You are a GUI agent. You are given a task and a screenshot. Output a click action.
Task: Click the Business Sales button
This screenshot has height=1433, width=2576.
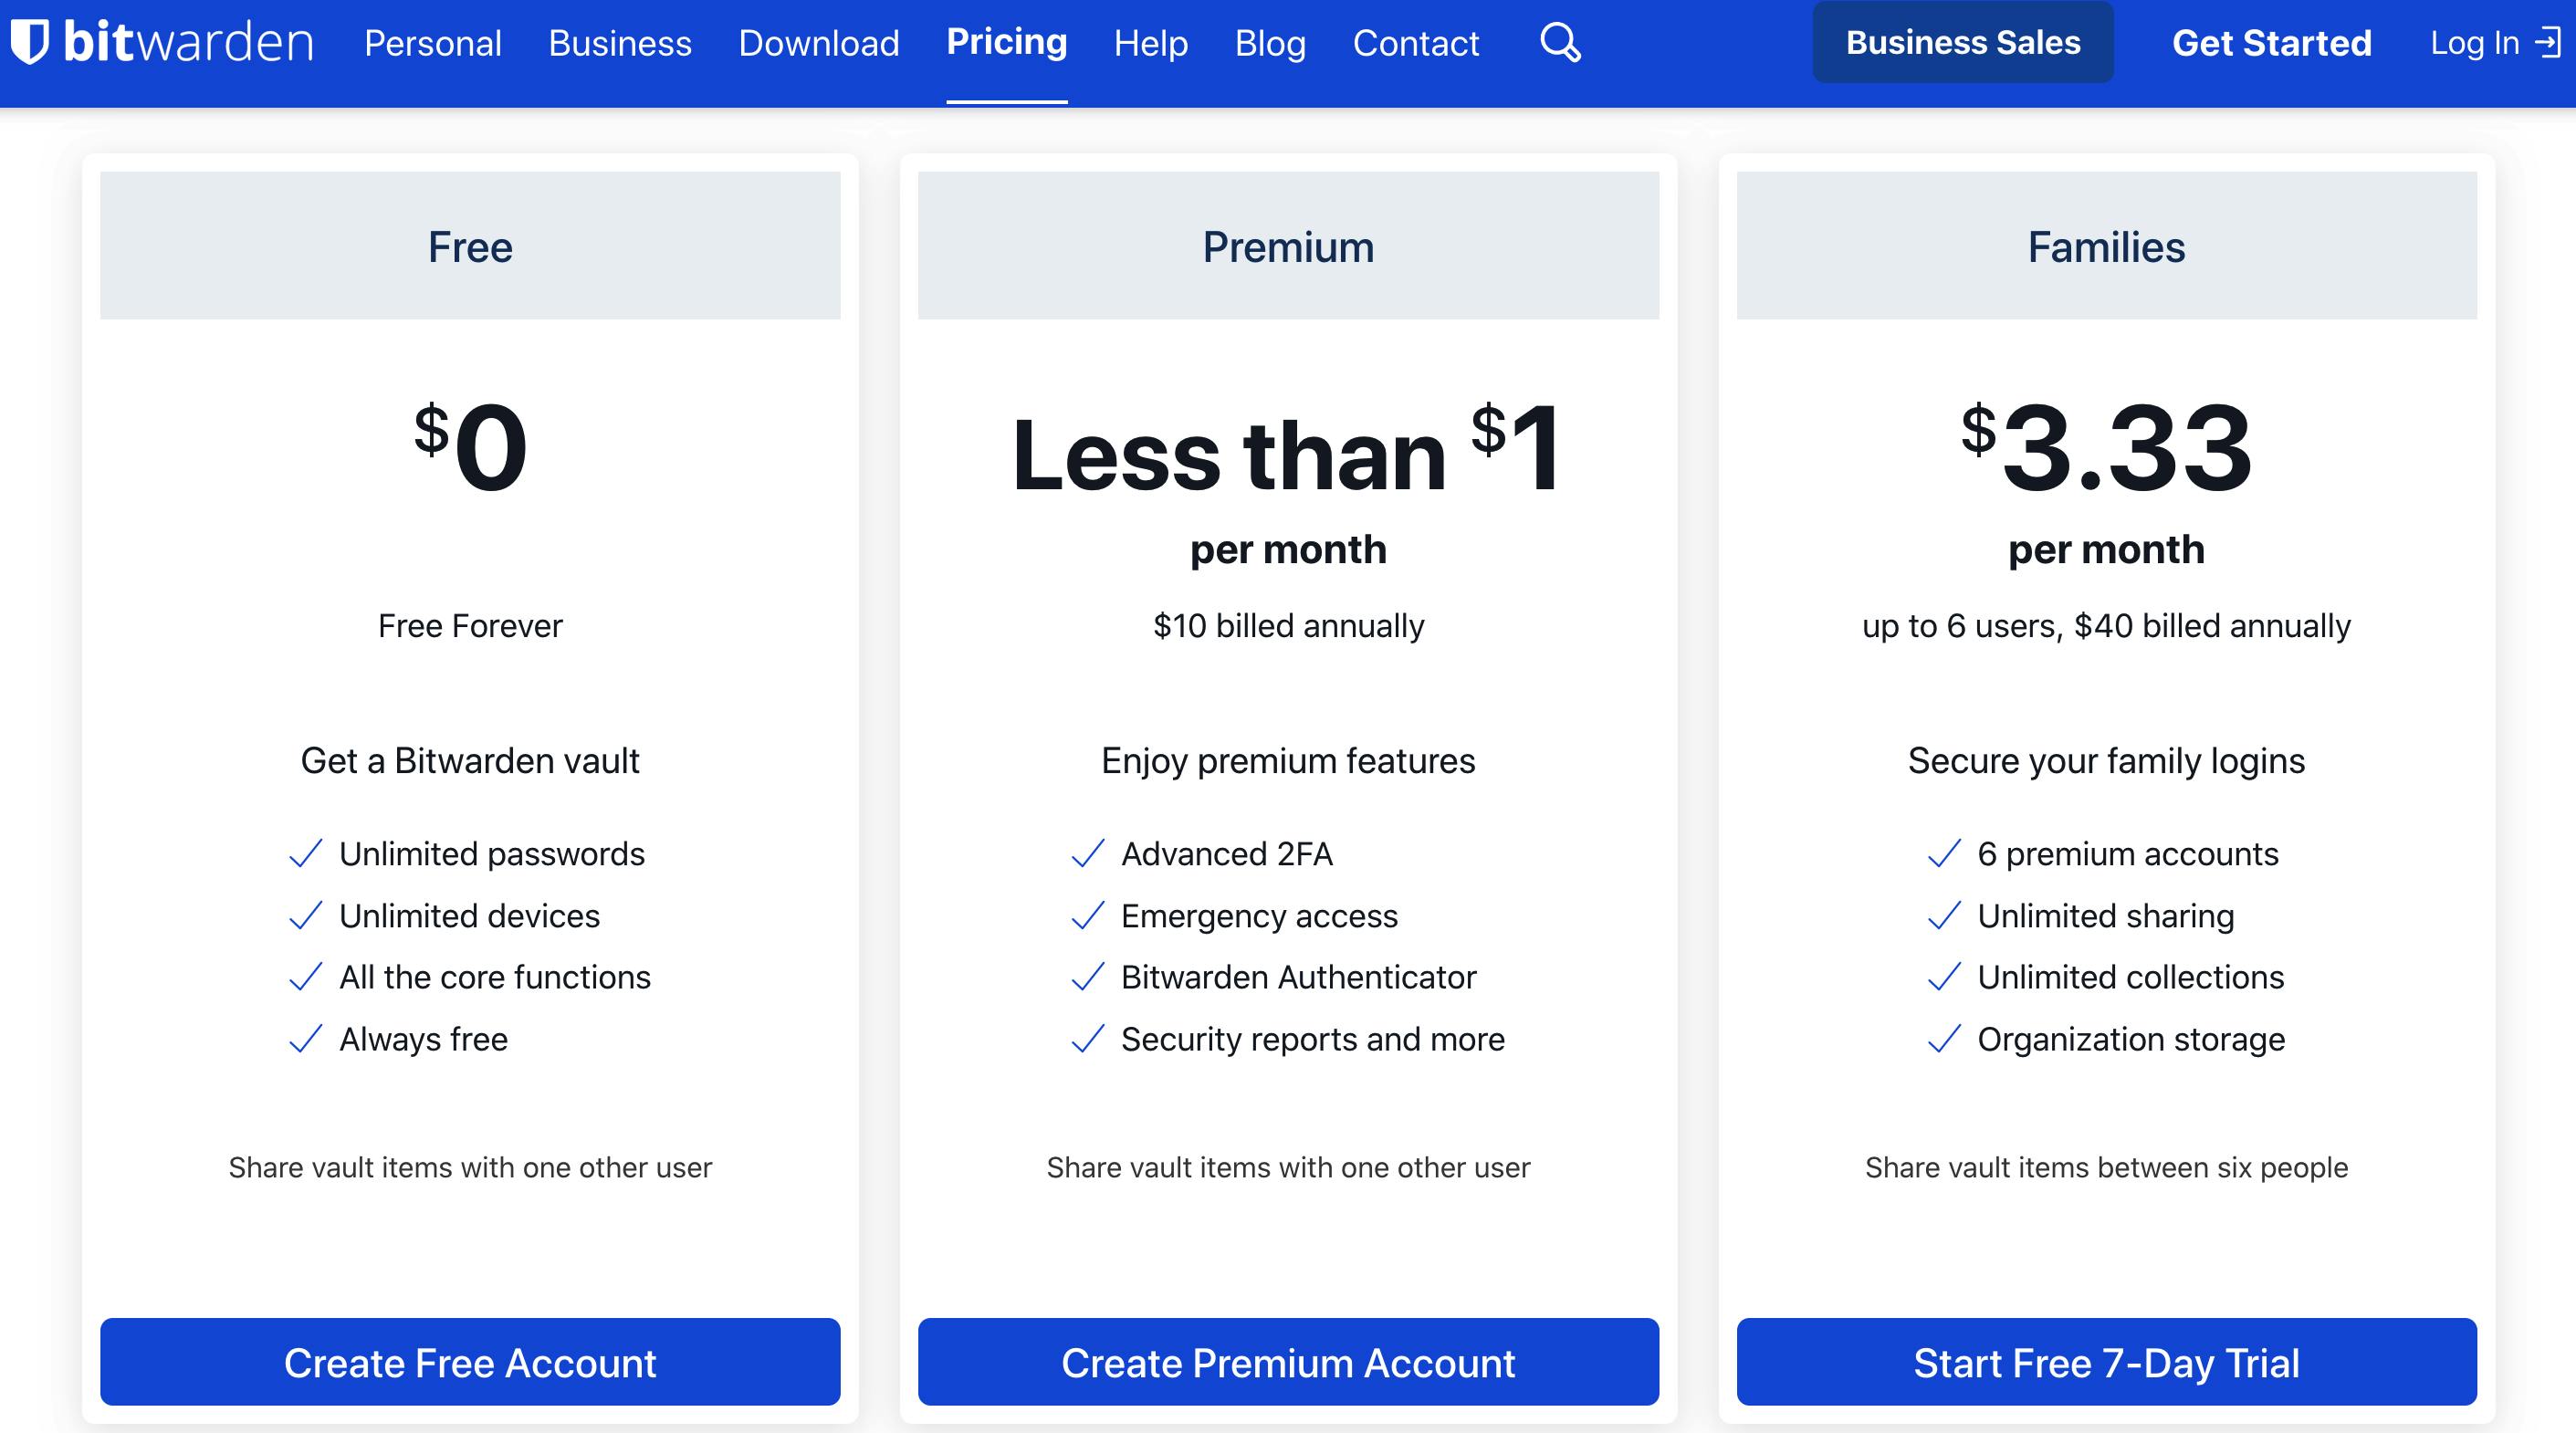(1963, 42)
